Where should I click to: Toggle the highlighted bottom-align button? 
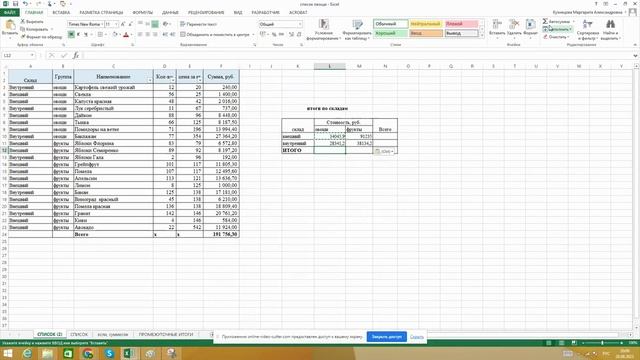tap(155, 24)
